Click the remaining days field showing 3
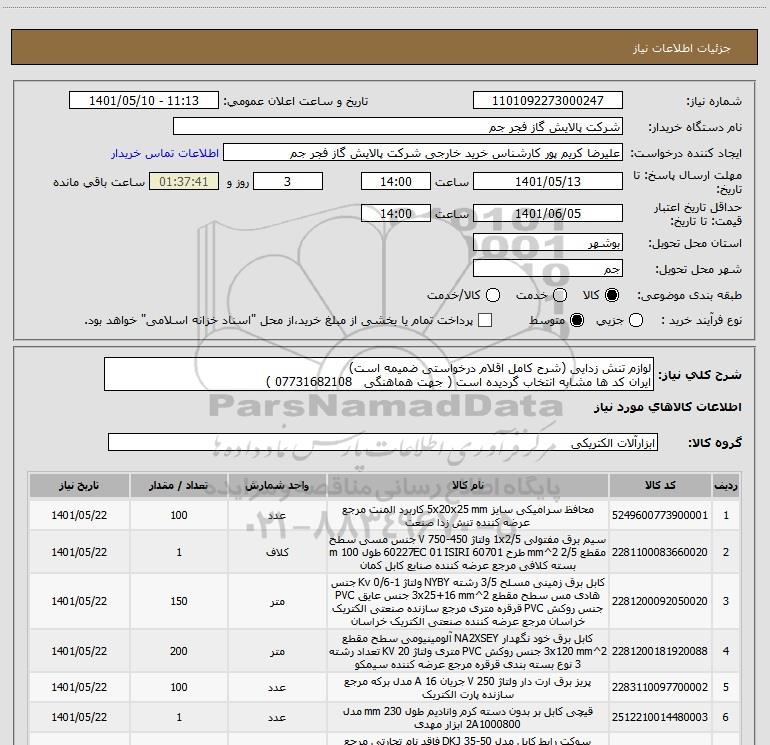 pyautogui.click(x=288, y=181)
